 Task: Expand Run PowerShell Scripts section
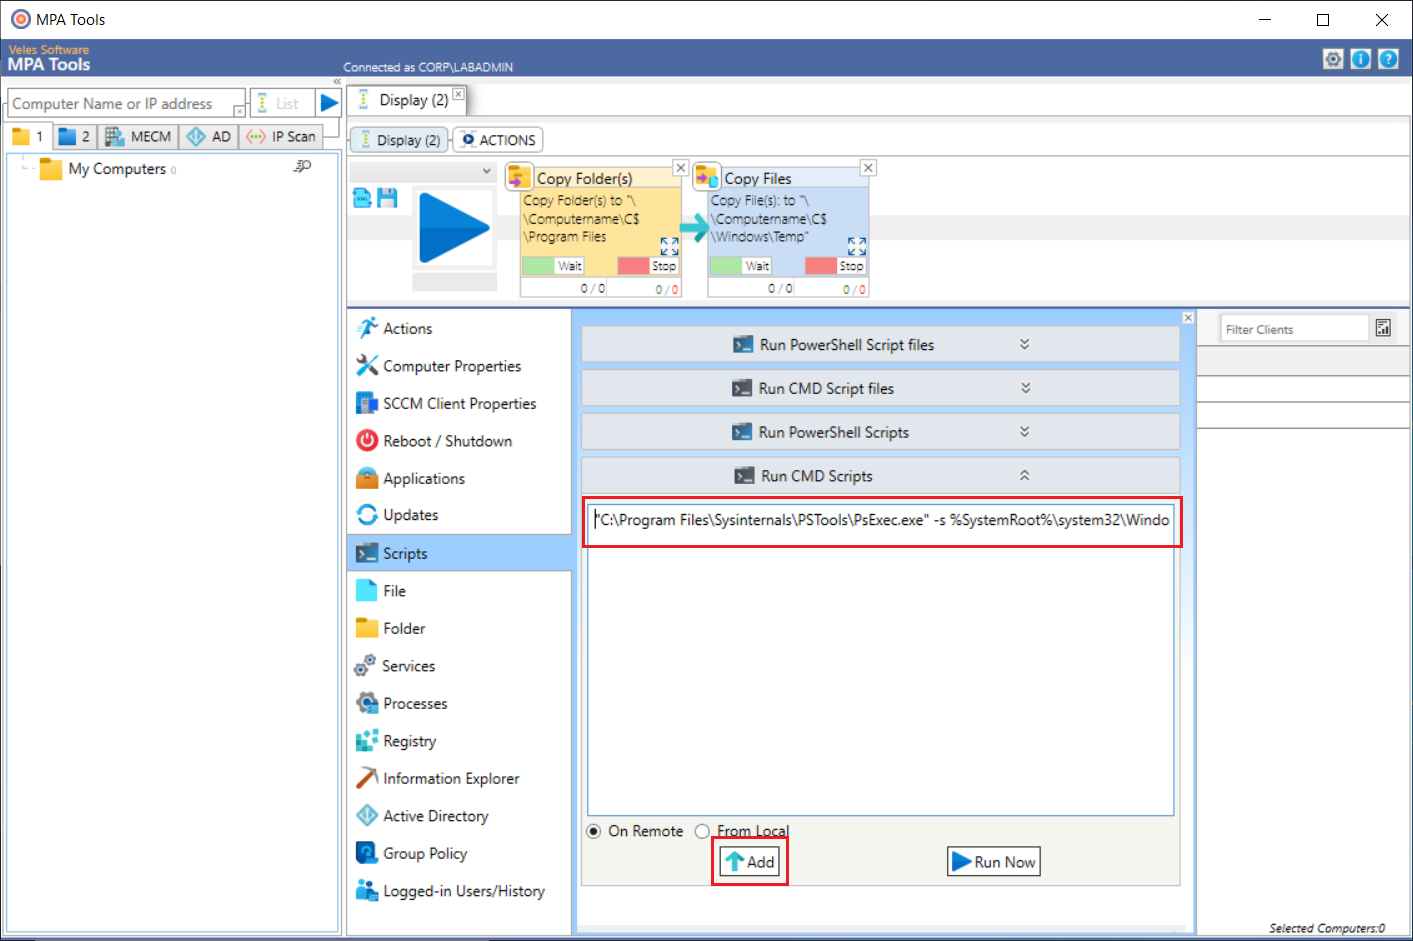880,432
